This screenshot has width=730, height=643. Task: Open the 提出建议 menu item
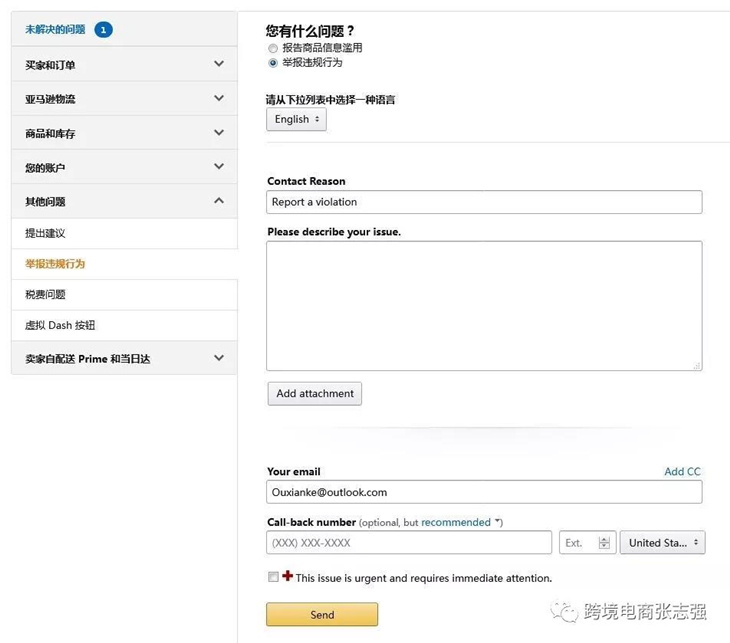45,233
